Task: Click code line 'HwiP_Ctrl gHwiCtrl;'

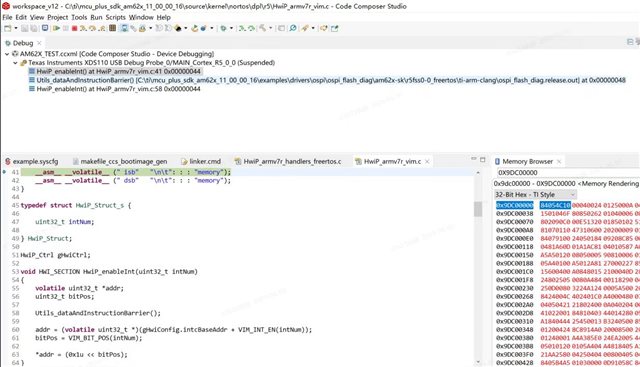Action: [x=56, y=255]
